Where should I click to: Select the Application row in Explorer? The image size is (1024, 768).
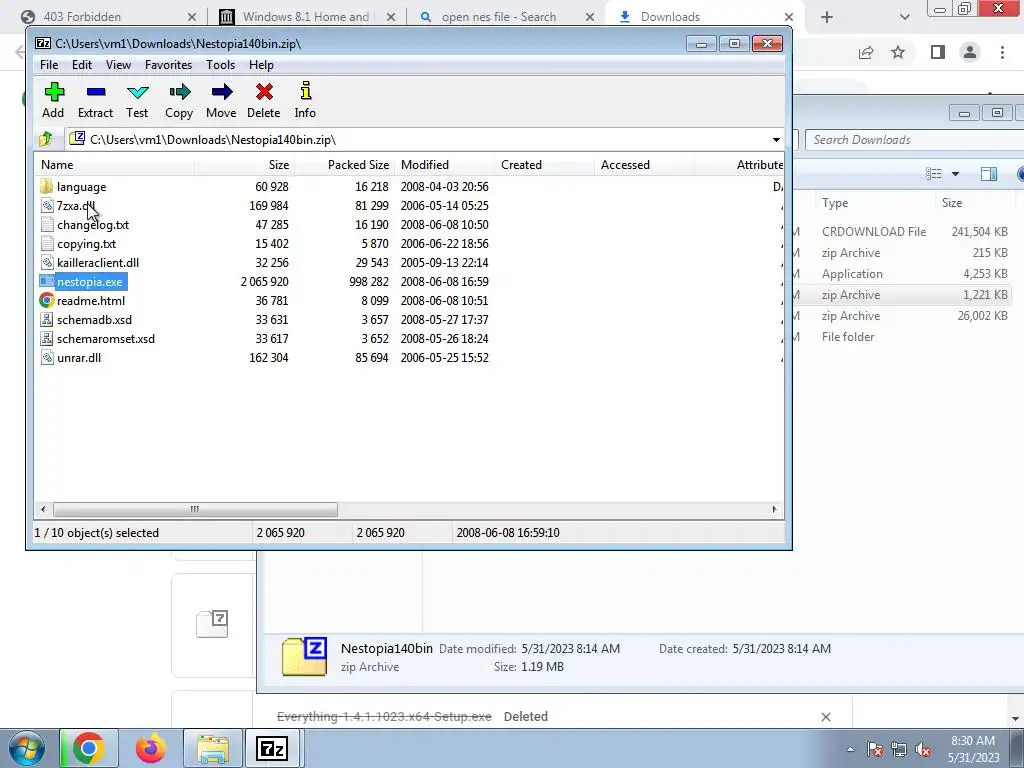901,274
